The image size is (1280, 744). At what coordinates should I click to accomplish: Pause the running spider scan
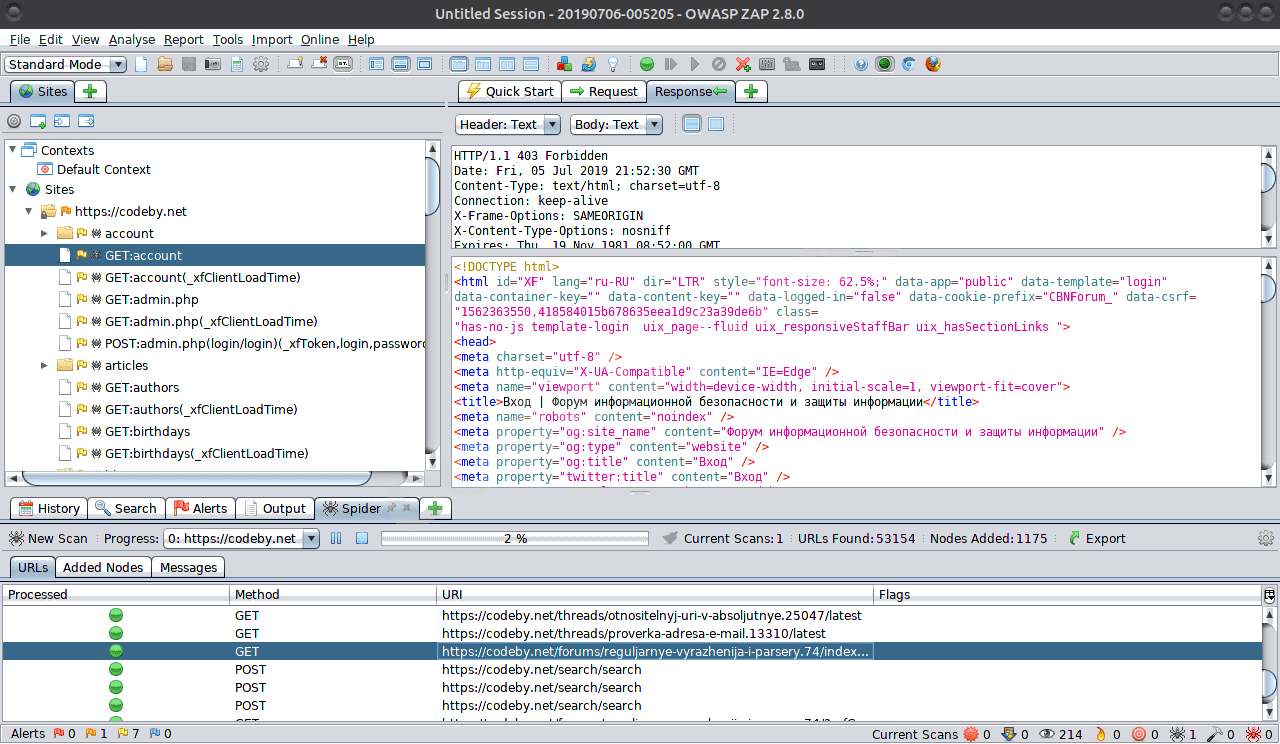(336, 538)
